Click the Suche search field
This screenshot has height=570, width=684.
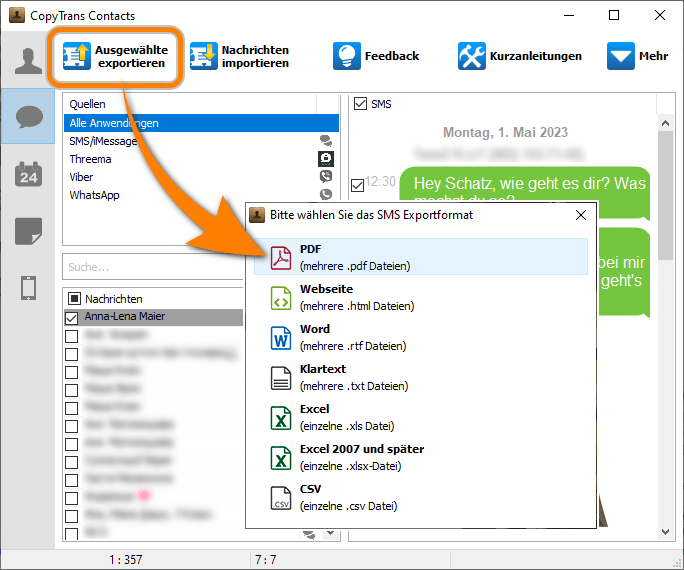pos(153,266)
